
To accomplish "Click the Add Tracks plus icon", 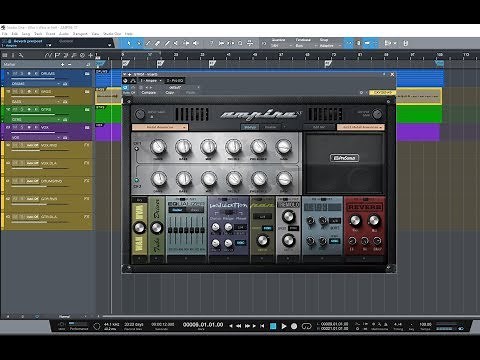I will tap(91, 55).
